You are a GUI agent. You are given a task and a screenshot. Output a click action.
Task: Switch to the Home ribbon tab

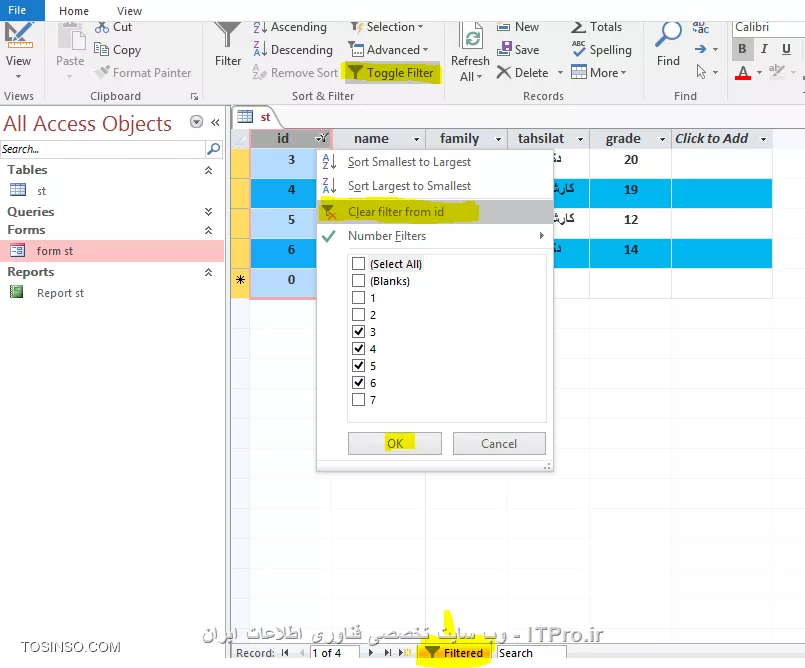coord(74,11)
